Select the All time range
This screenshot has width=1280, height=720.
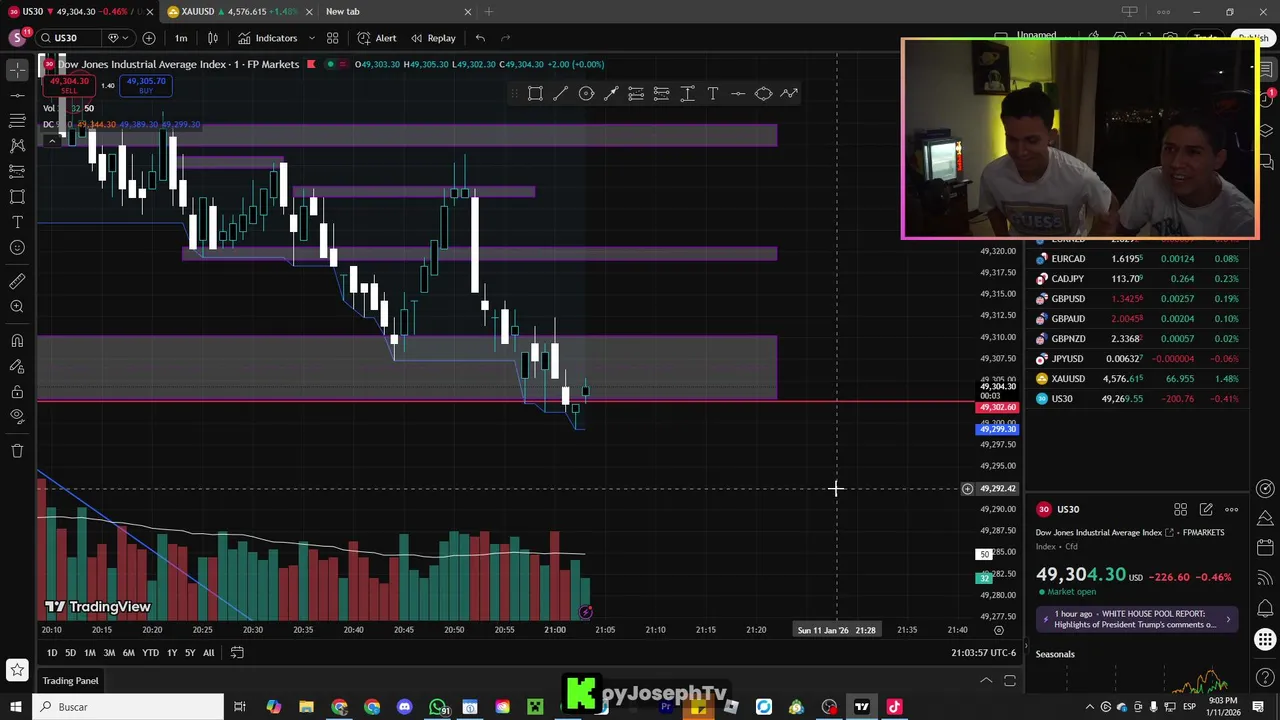click(208, 653)
